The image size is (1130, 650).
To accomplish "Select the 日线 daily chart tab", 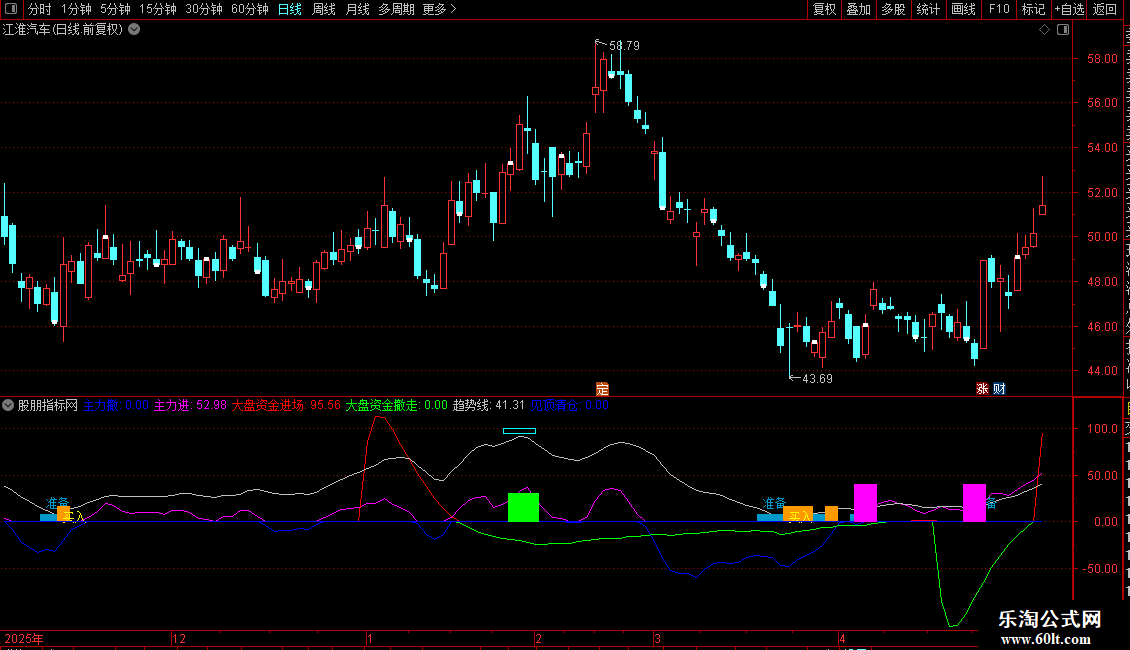I will point(290,9).
